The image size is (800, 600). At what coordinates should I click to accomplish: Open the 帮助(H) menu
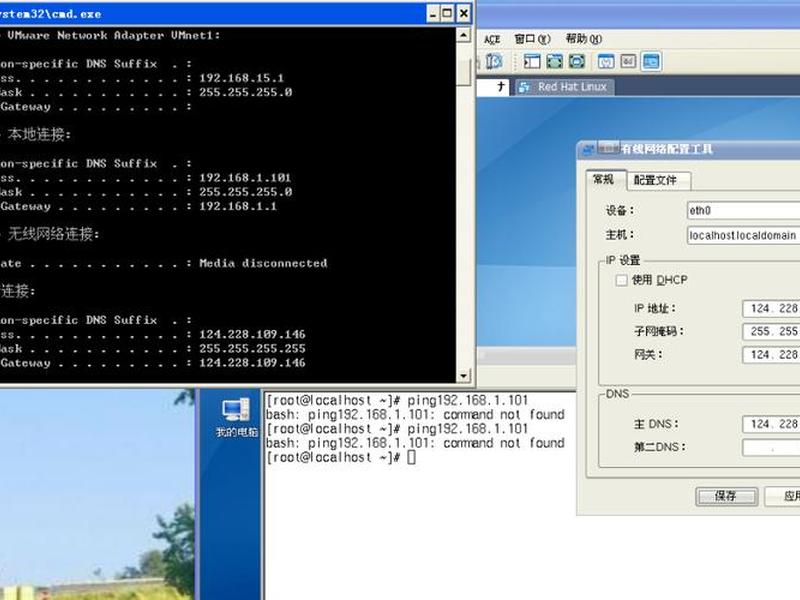pyautogui.click(x=584, y=39)
